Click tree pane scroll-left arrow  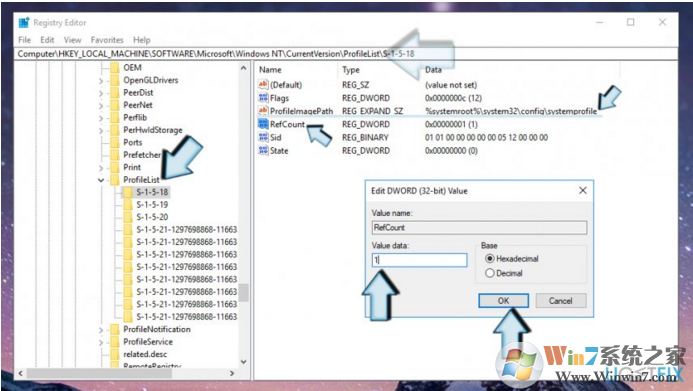21,373
